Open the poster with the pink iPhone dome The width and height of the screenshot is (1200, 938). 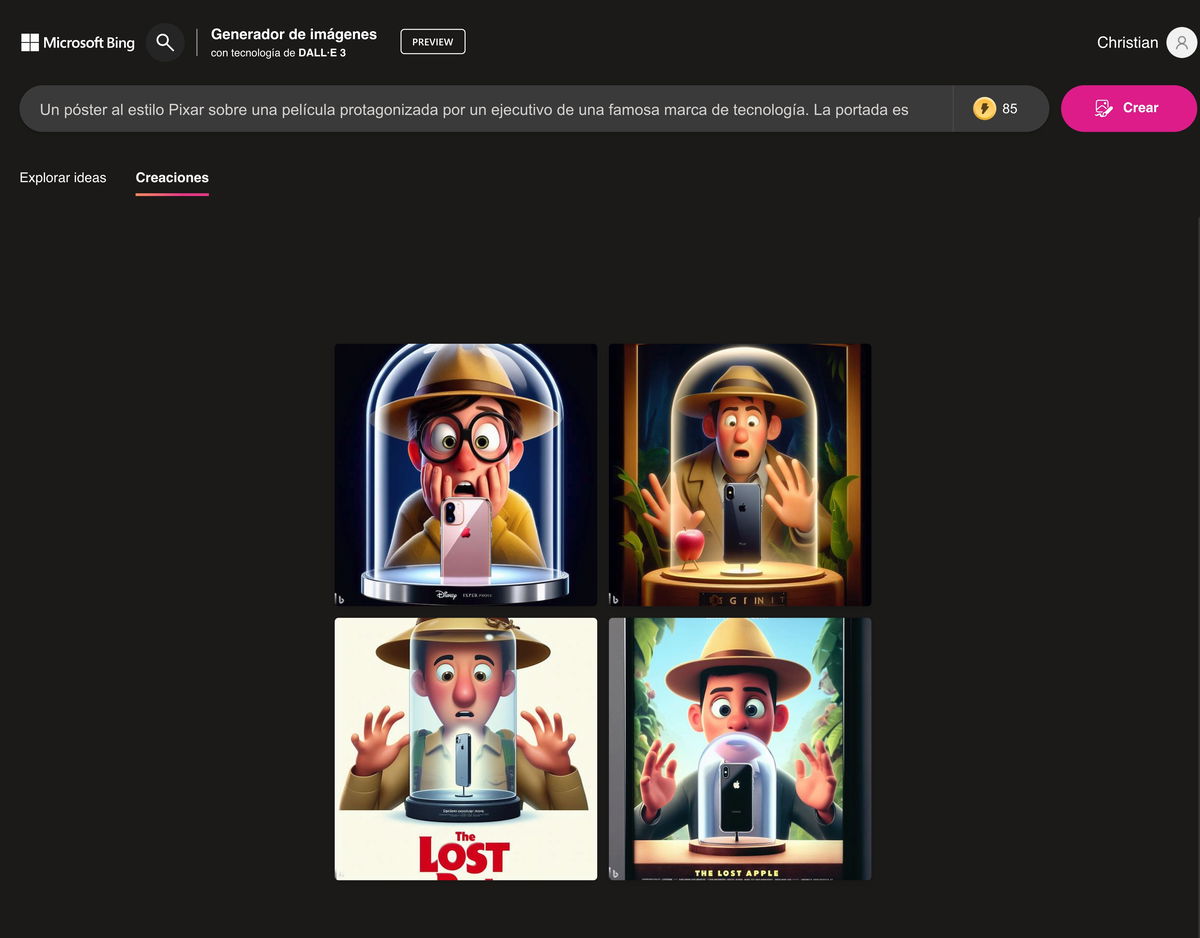tap(465, 474)
